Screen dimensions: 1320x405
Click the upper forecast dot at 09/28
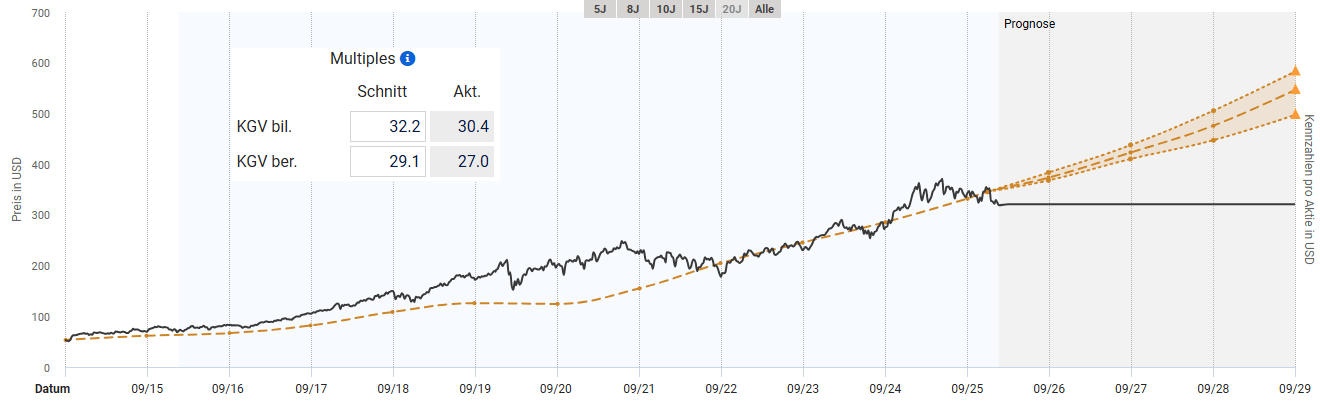coord(1213,111)
